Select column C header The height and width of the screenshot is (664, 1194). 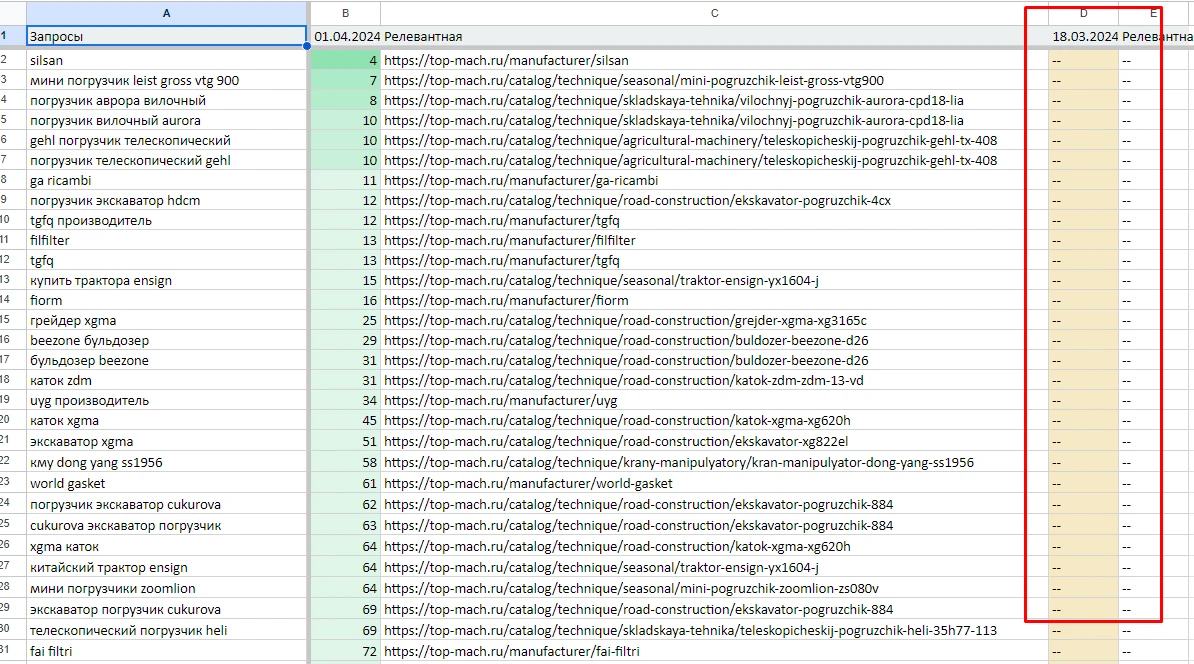click(x=714, y=13)
